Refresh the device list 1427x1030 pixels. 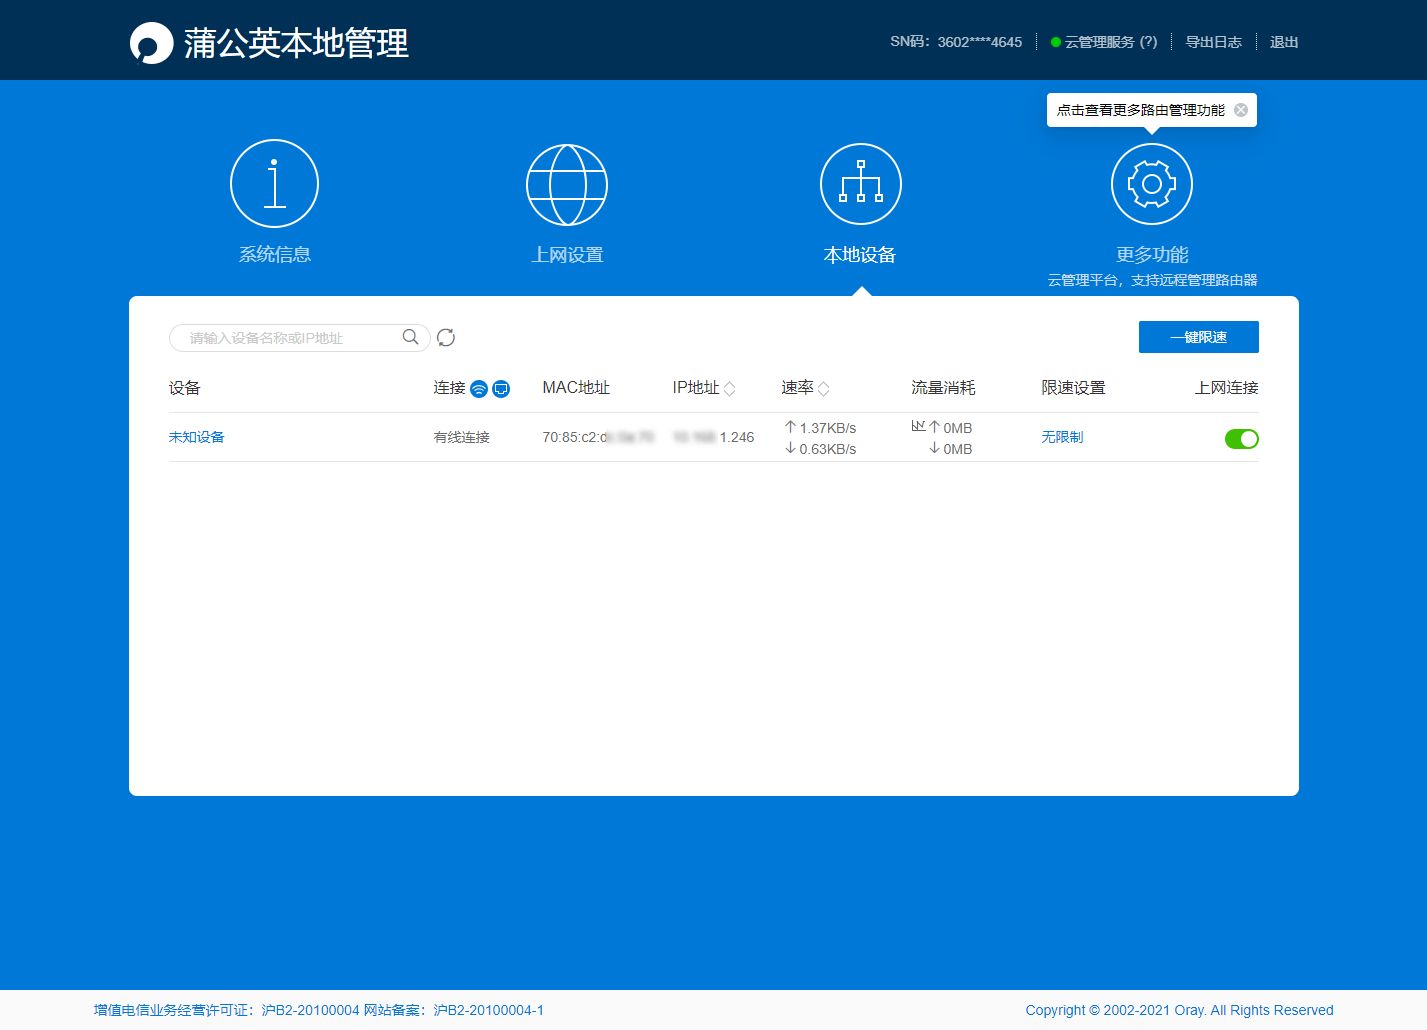click(446, 337)
